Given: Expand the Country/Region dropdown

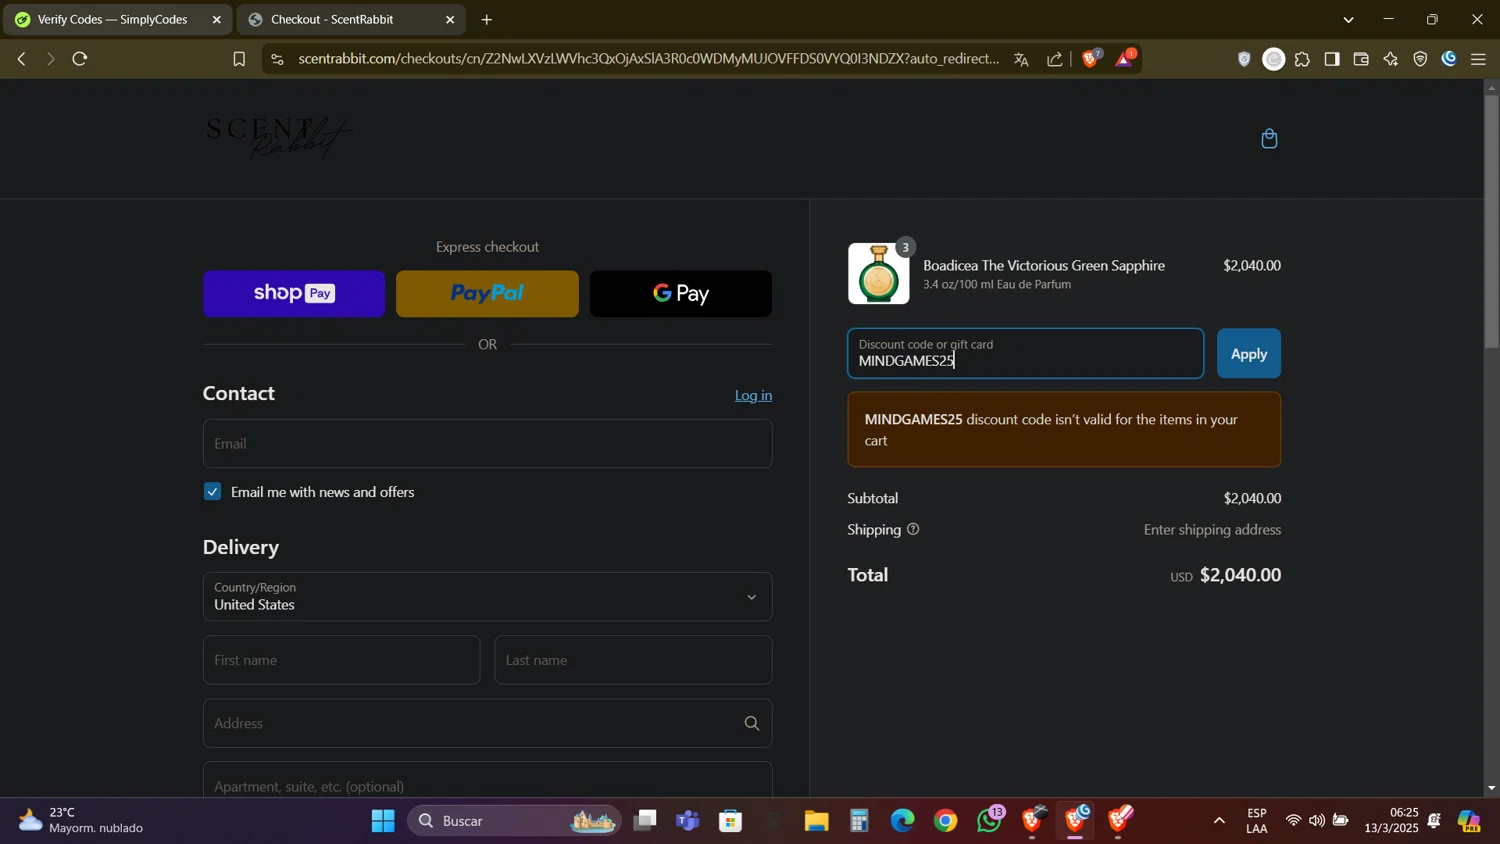Looking at the screenshot, I should [x=487, y=596].
